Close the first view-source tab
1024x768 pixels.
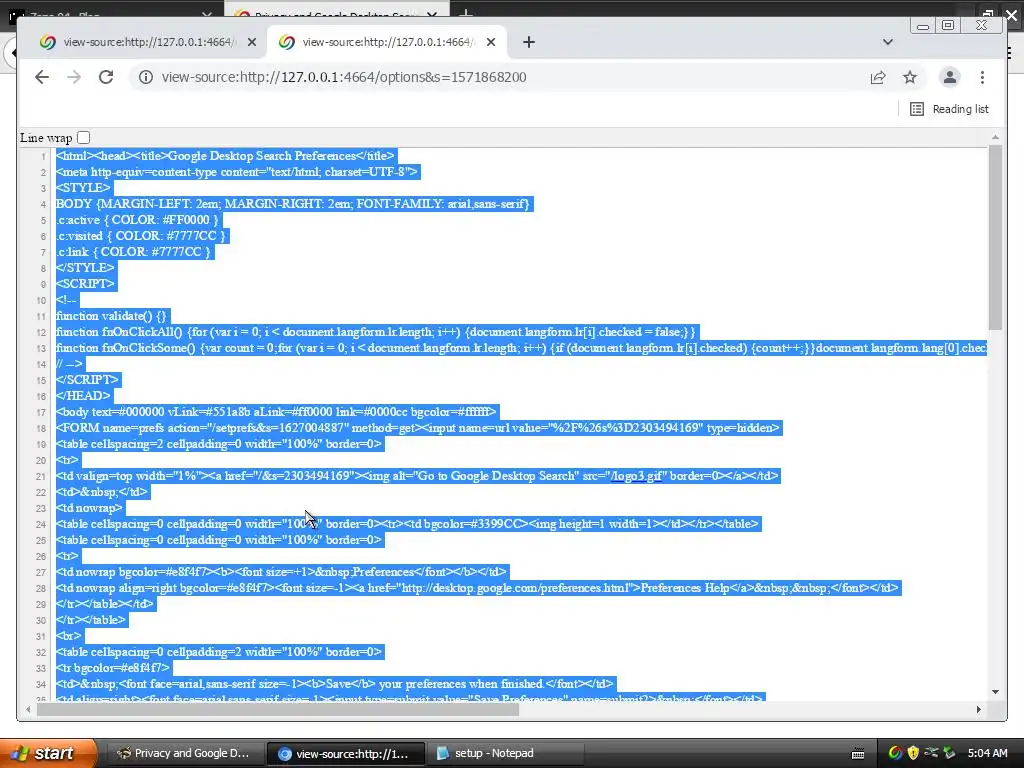point(252,42)
